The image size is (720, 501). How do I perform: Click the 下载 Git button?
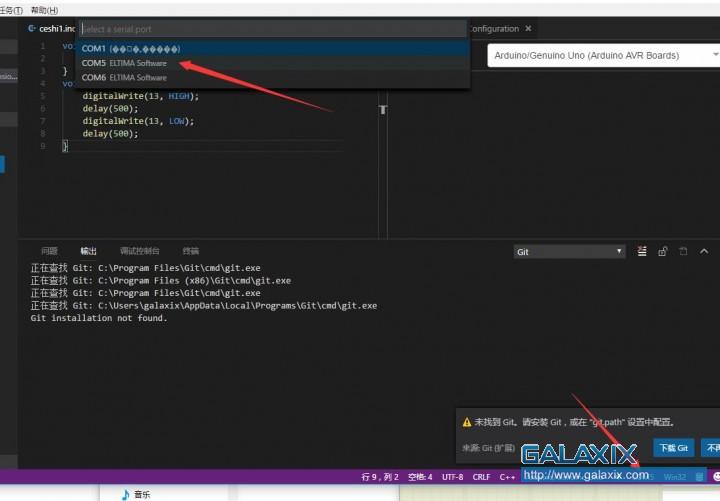674,448
